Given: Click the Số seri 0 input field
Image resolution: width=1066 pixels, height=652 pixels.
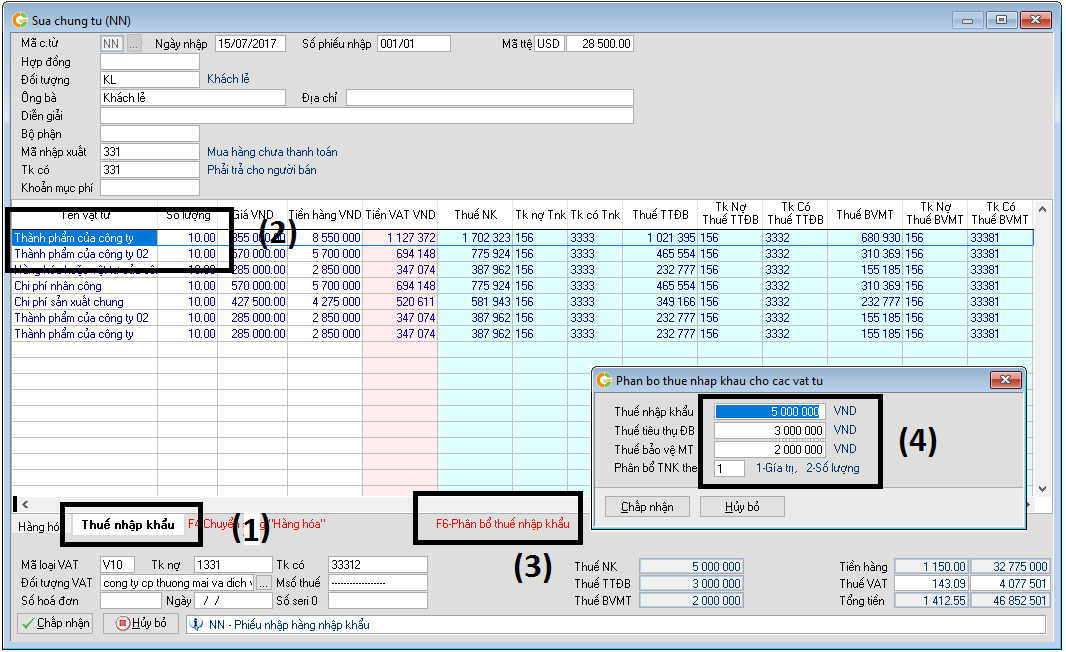Looking at the screenshot, I should pyautogui.click(x=378, y=601).
